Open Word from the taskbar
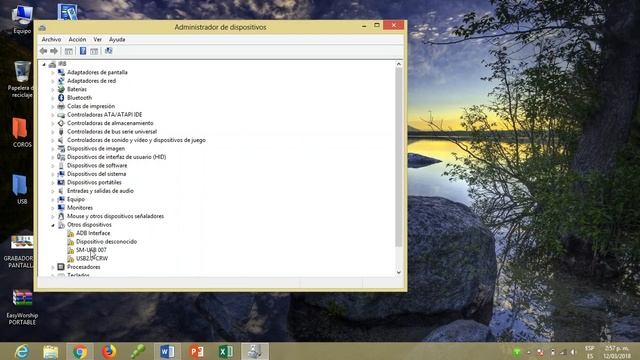The image size is (640, 360). coord(167,351)
